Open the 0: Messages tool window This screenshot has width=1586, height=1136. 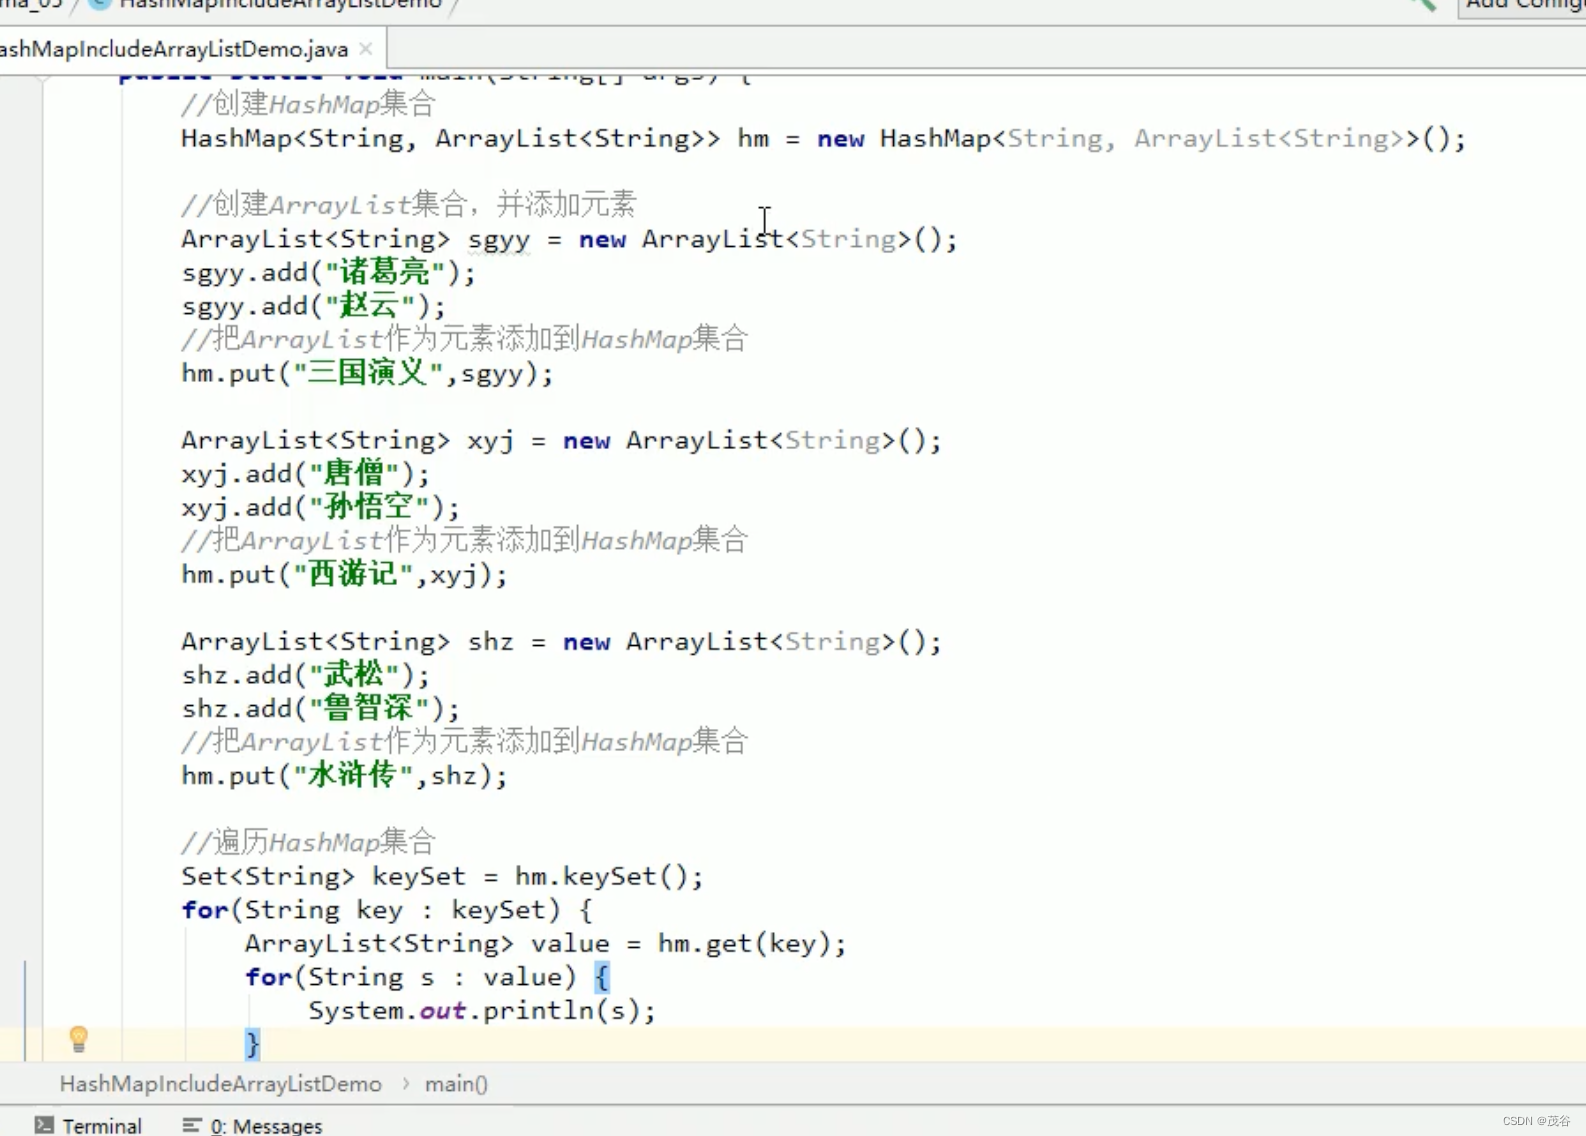[x=253, y=1125]
